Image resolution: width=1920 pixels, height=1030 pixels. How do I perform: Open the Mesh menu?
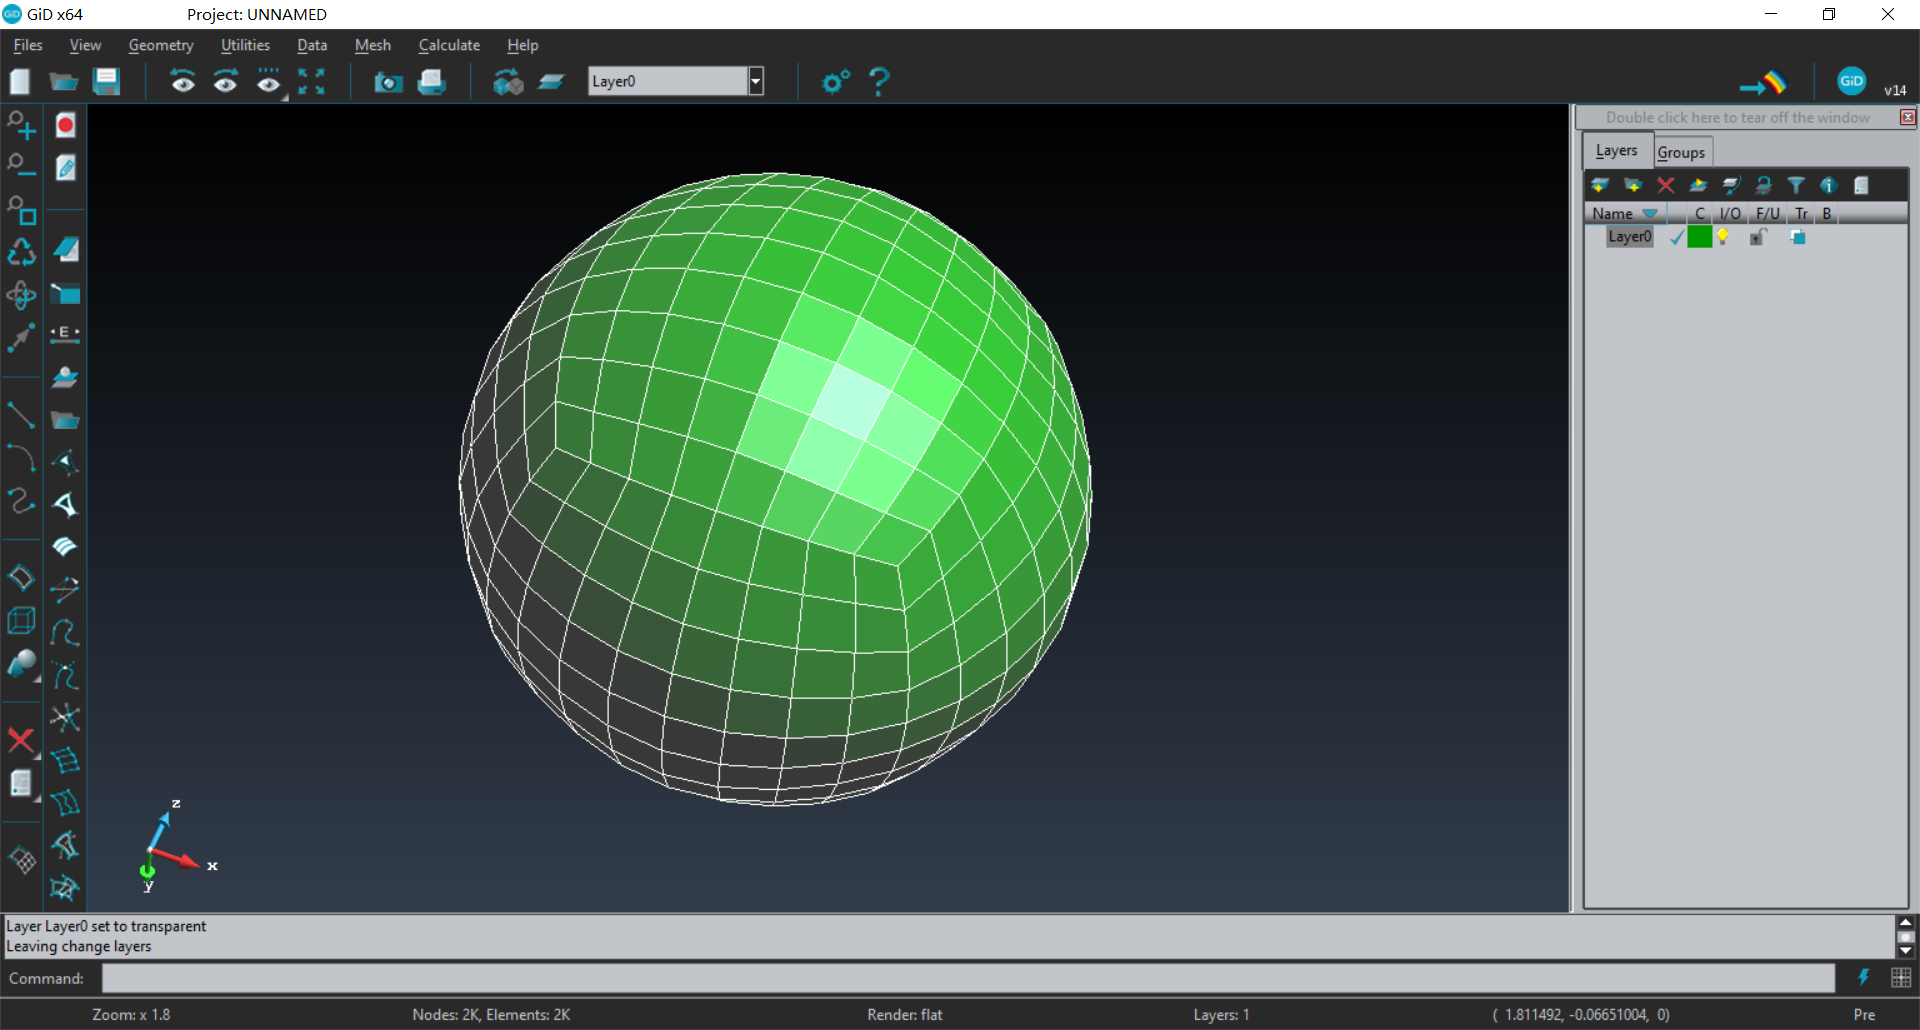click(372, 45)
